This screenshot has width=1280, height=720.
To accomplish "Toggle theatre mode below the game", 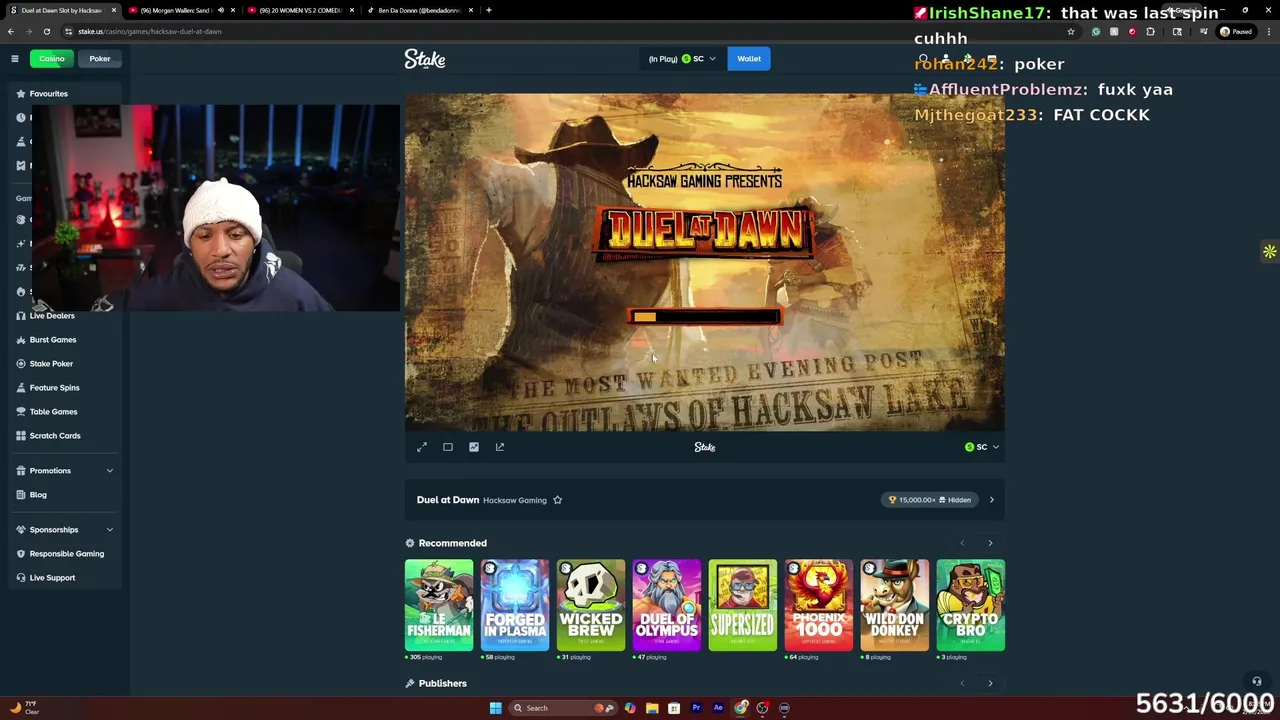I will pos(448,447).
